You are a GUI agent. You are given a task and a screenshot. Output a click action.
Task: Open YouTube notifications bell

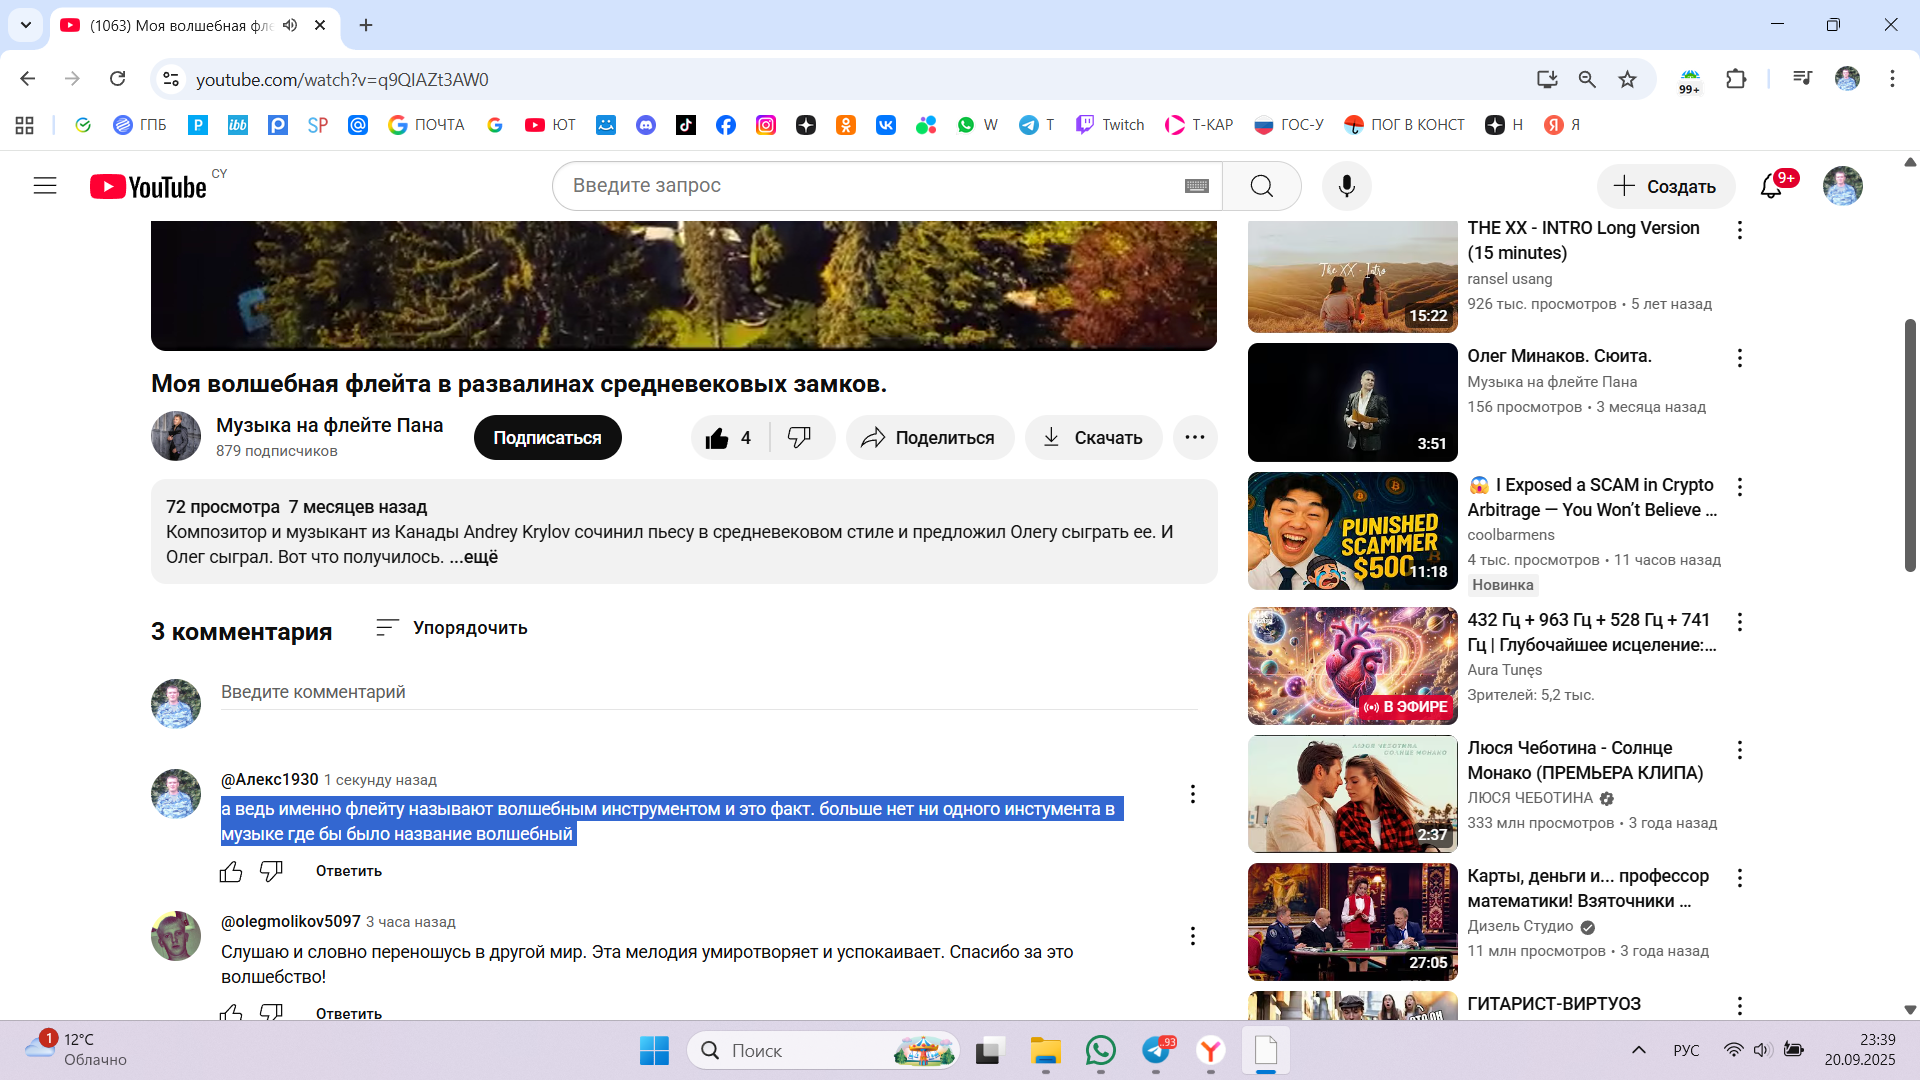pyautogui.click(x=1771, y=186)
